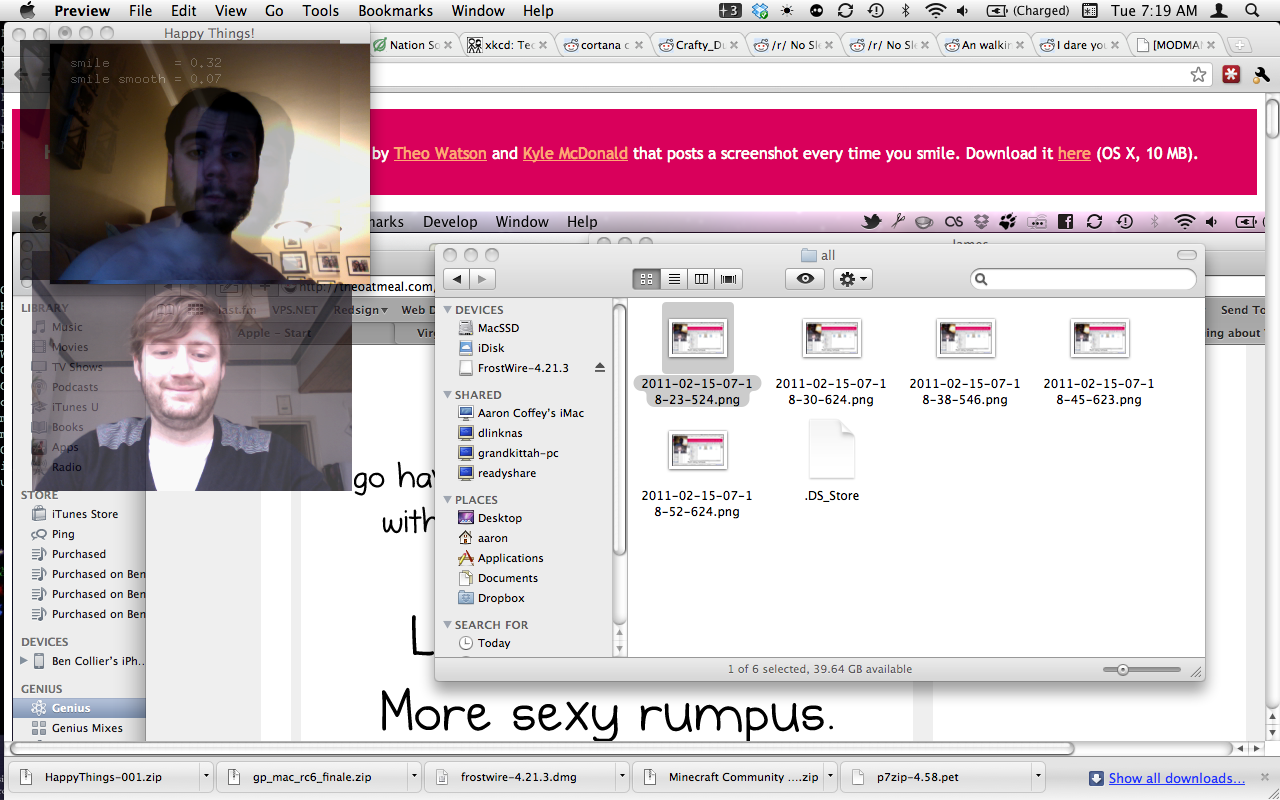1280x800 pixels.
Task: Switch Finder to list view
Action: coord(674,280)
